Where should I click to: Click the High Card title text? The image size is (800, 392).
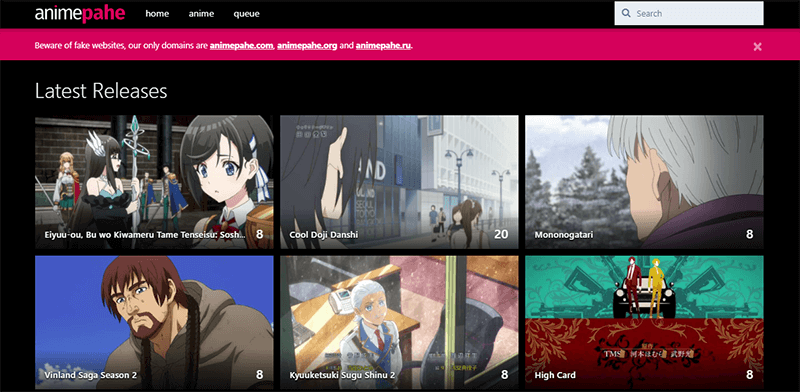pyautogui.click(x=555, y=375)
